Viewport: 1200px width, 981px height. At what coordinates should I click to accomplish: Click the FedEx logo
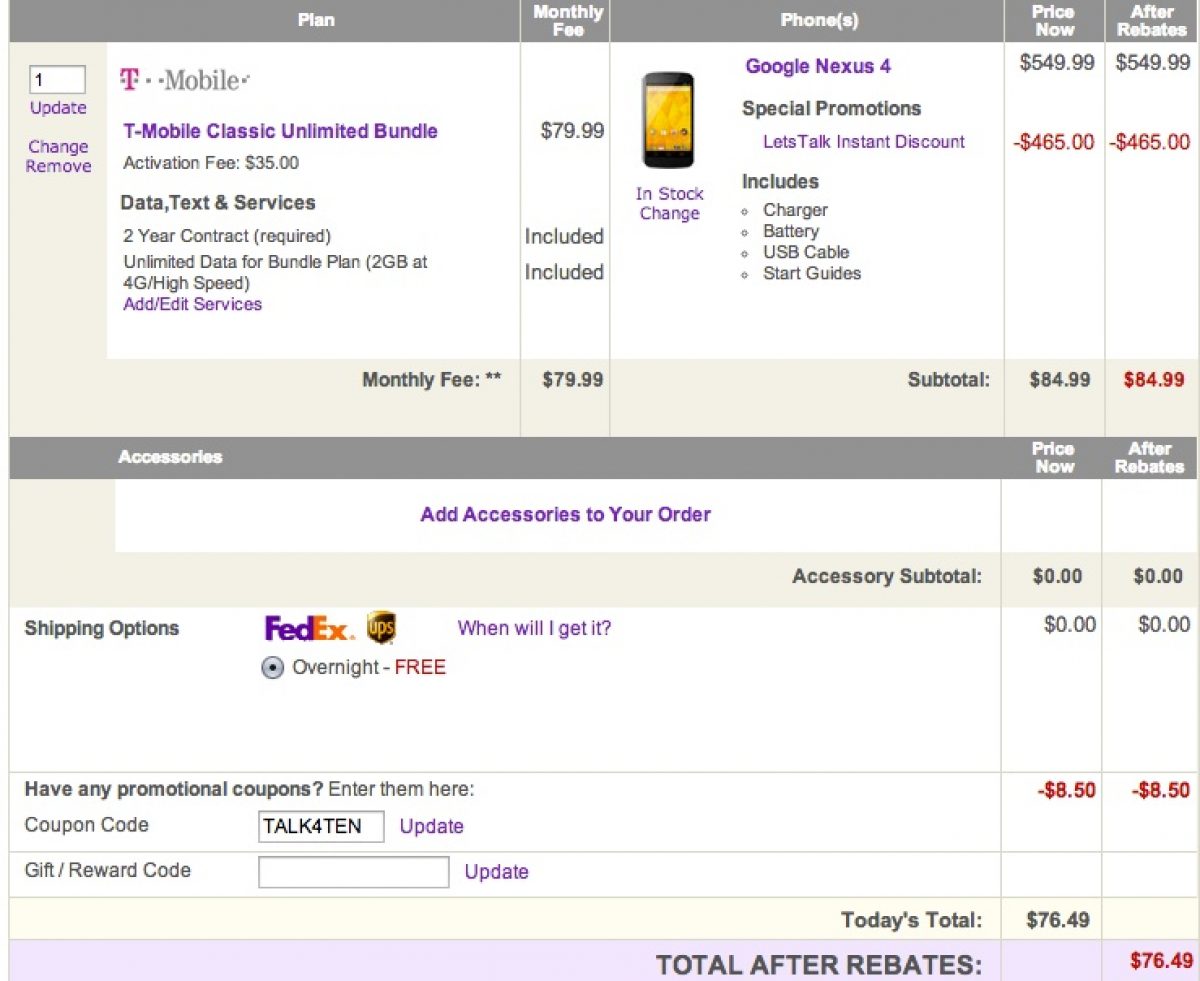[308, 629]
